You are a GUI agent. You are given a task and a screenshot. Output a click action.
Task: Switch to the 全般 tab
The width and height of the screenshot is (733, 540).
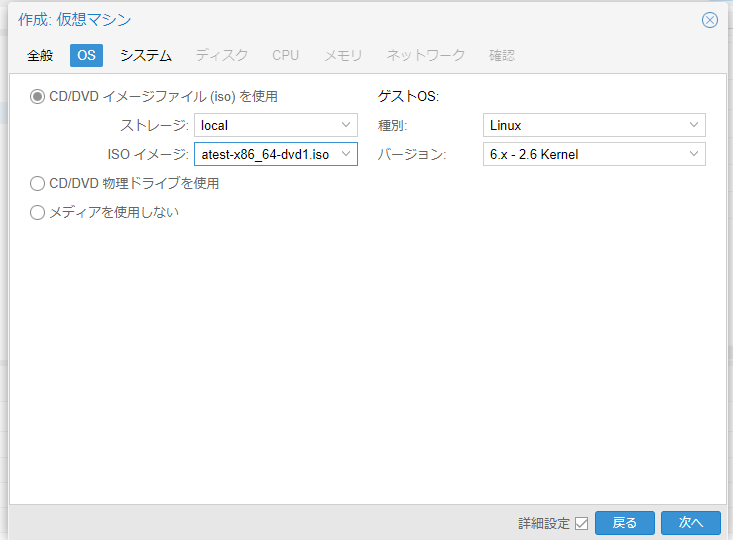40,56
